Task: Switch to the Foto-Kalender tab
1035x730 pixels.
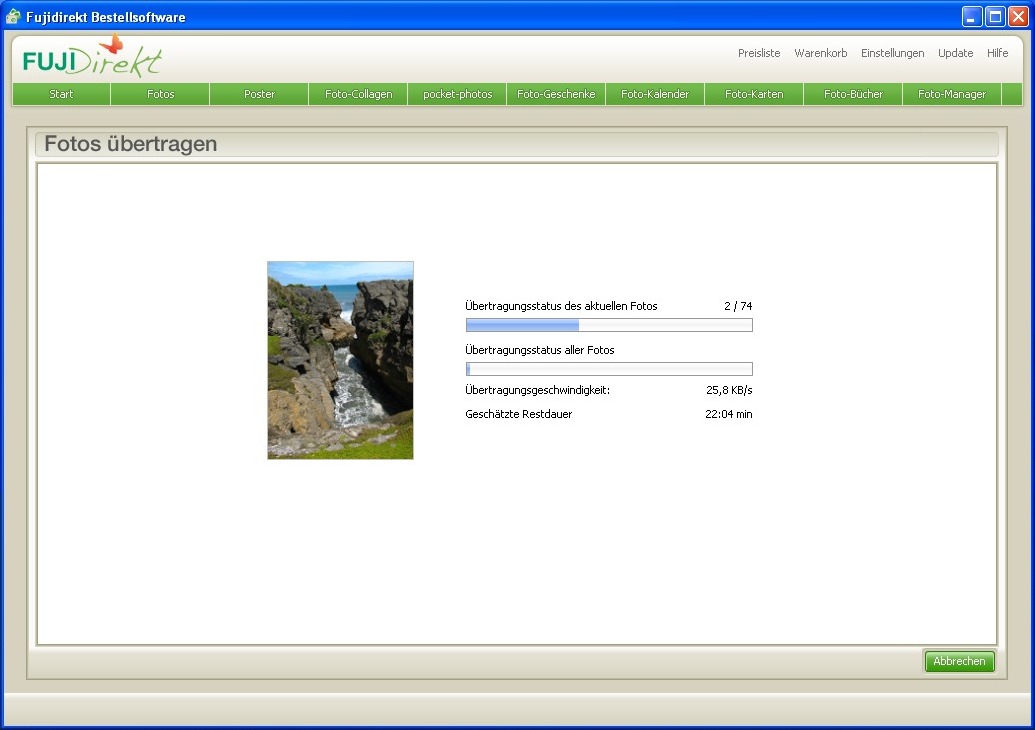Action: coord(655,94)
